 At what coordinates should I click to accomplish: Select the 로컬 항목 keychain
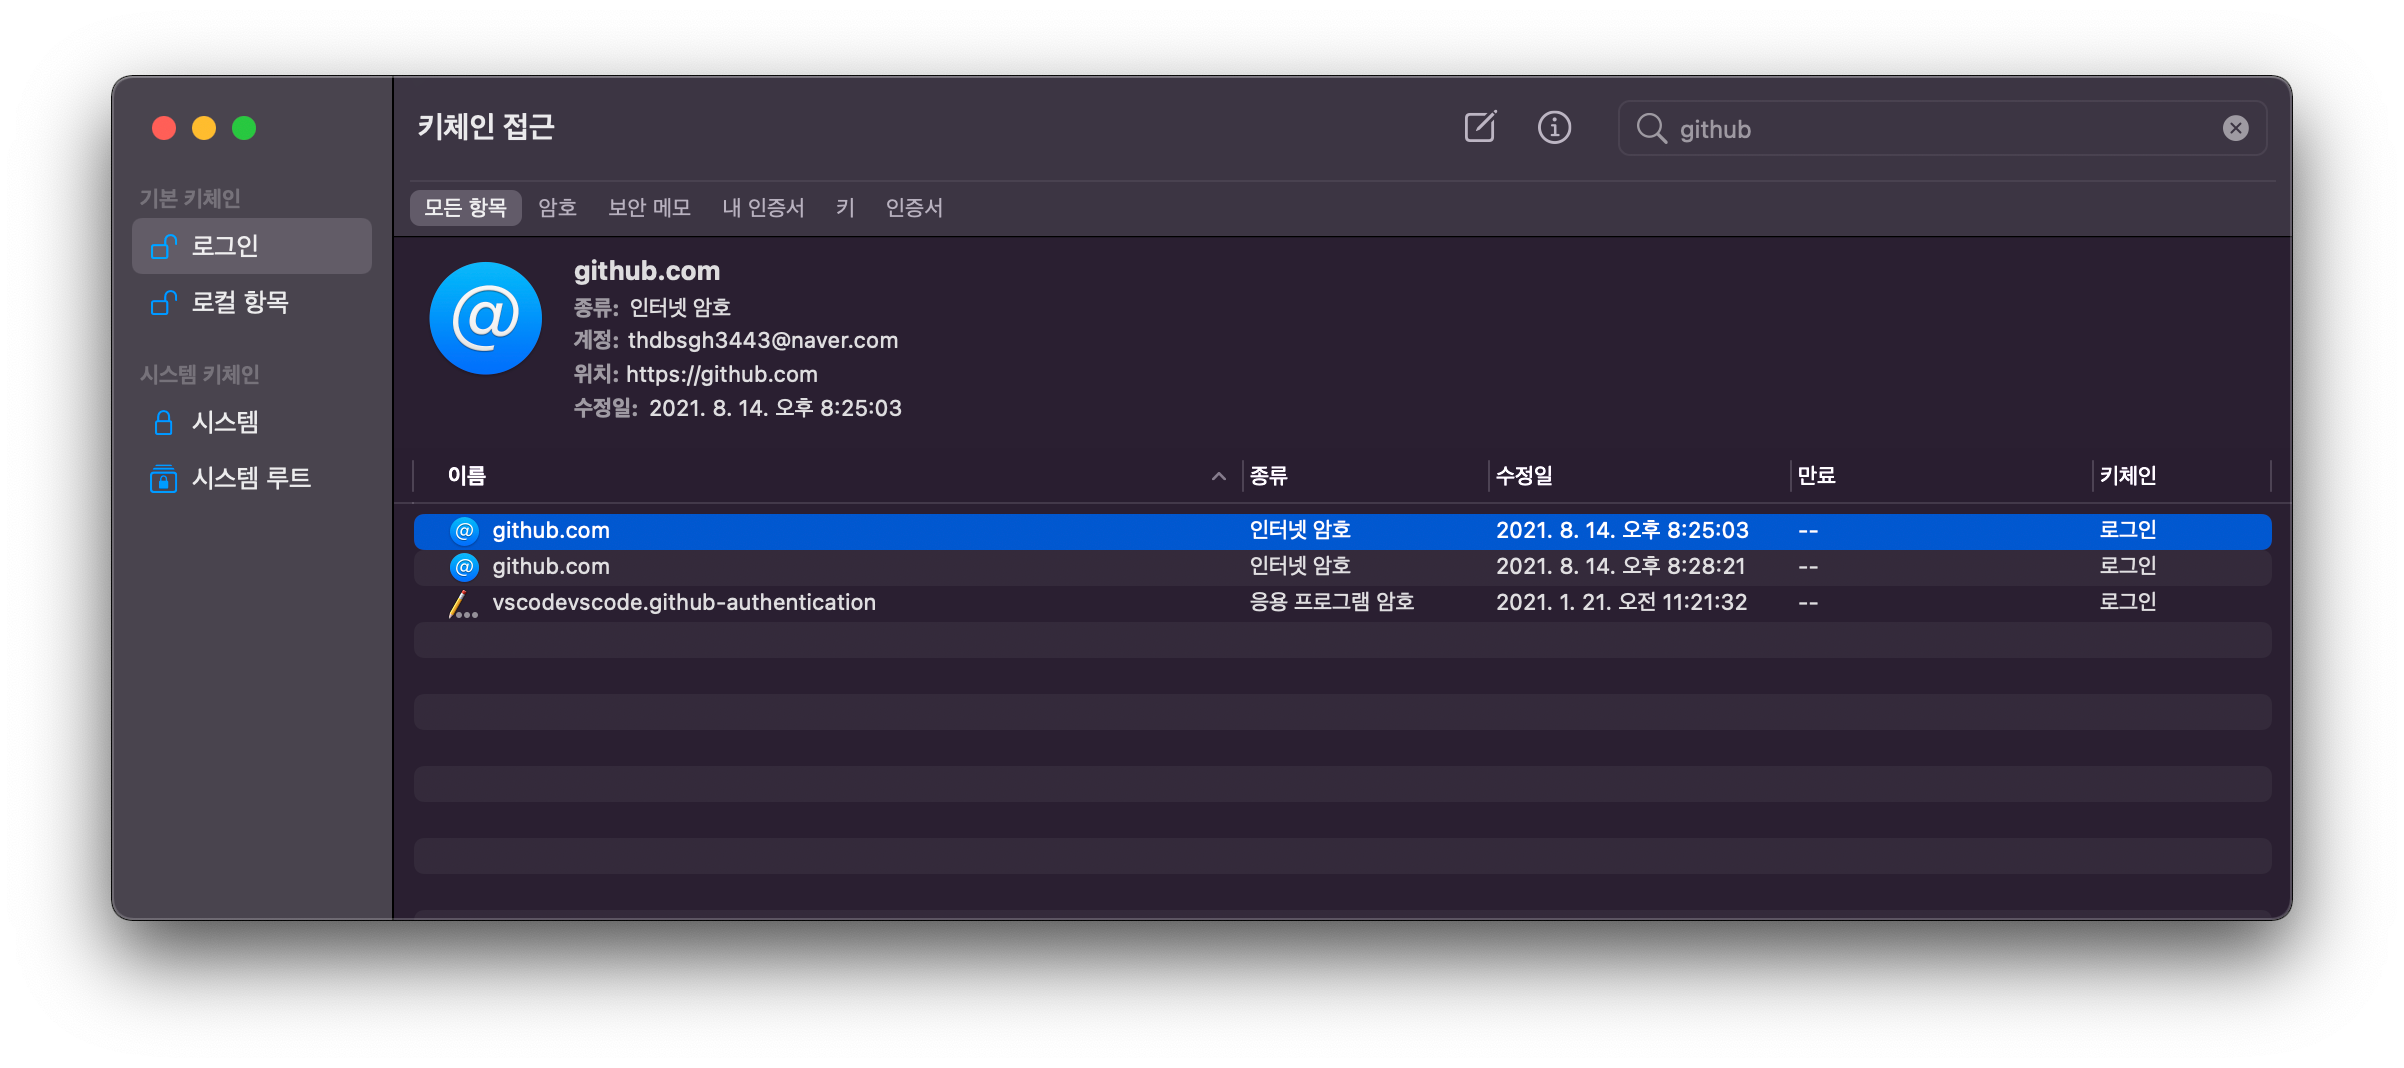tap(252, 302)
